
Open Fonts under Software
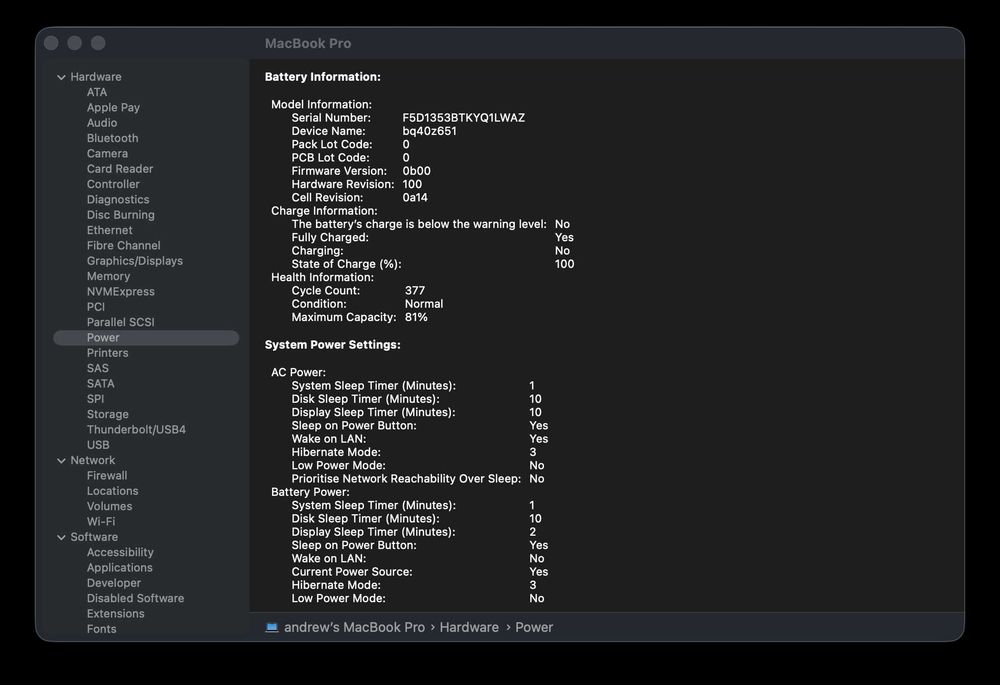[101, 628]
